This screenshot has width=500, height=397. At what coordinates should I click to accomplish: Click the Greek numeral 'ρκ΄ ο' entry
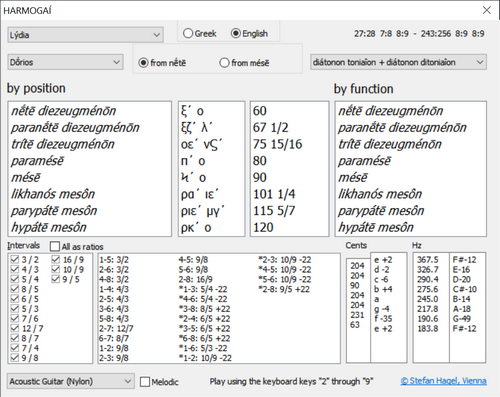(x=196, y=227)
